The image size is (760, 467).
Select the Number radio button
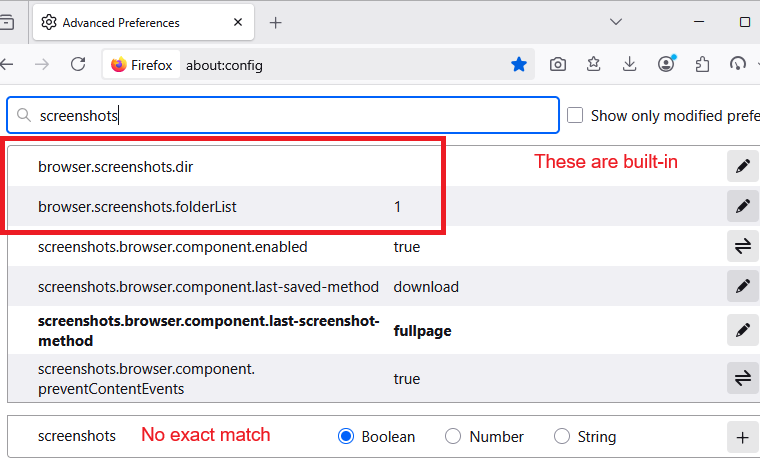453,436
